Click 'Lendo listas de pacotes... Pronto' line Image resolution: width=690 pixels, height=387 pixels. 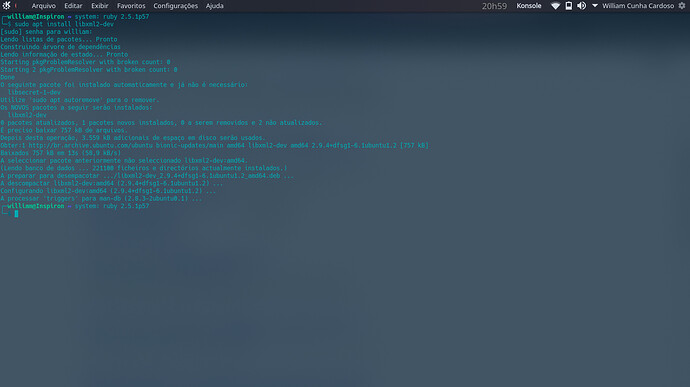tap(59, 39)
